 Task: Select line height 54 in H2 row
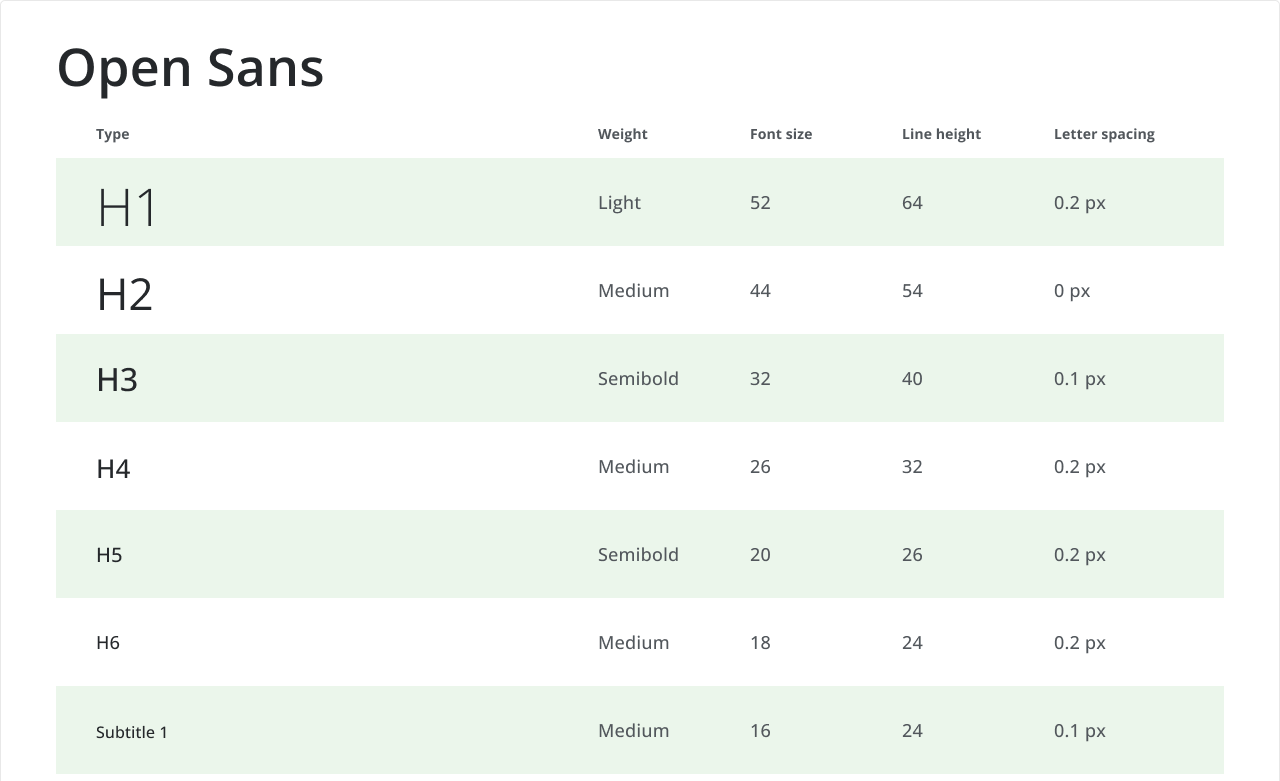(912, 291)
